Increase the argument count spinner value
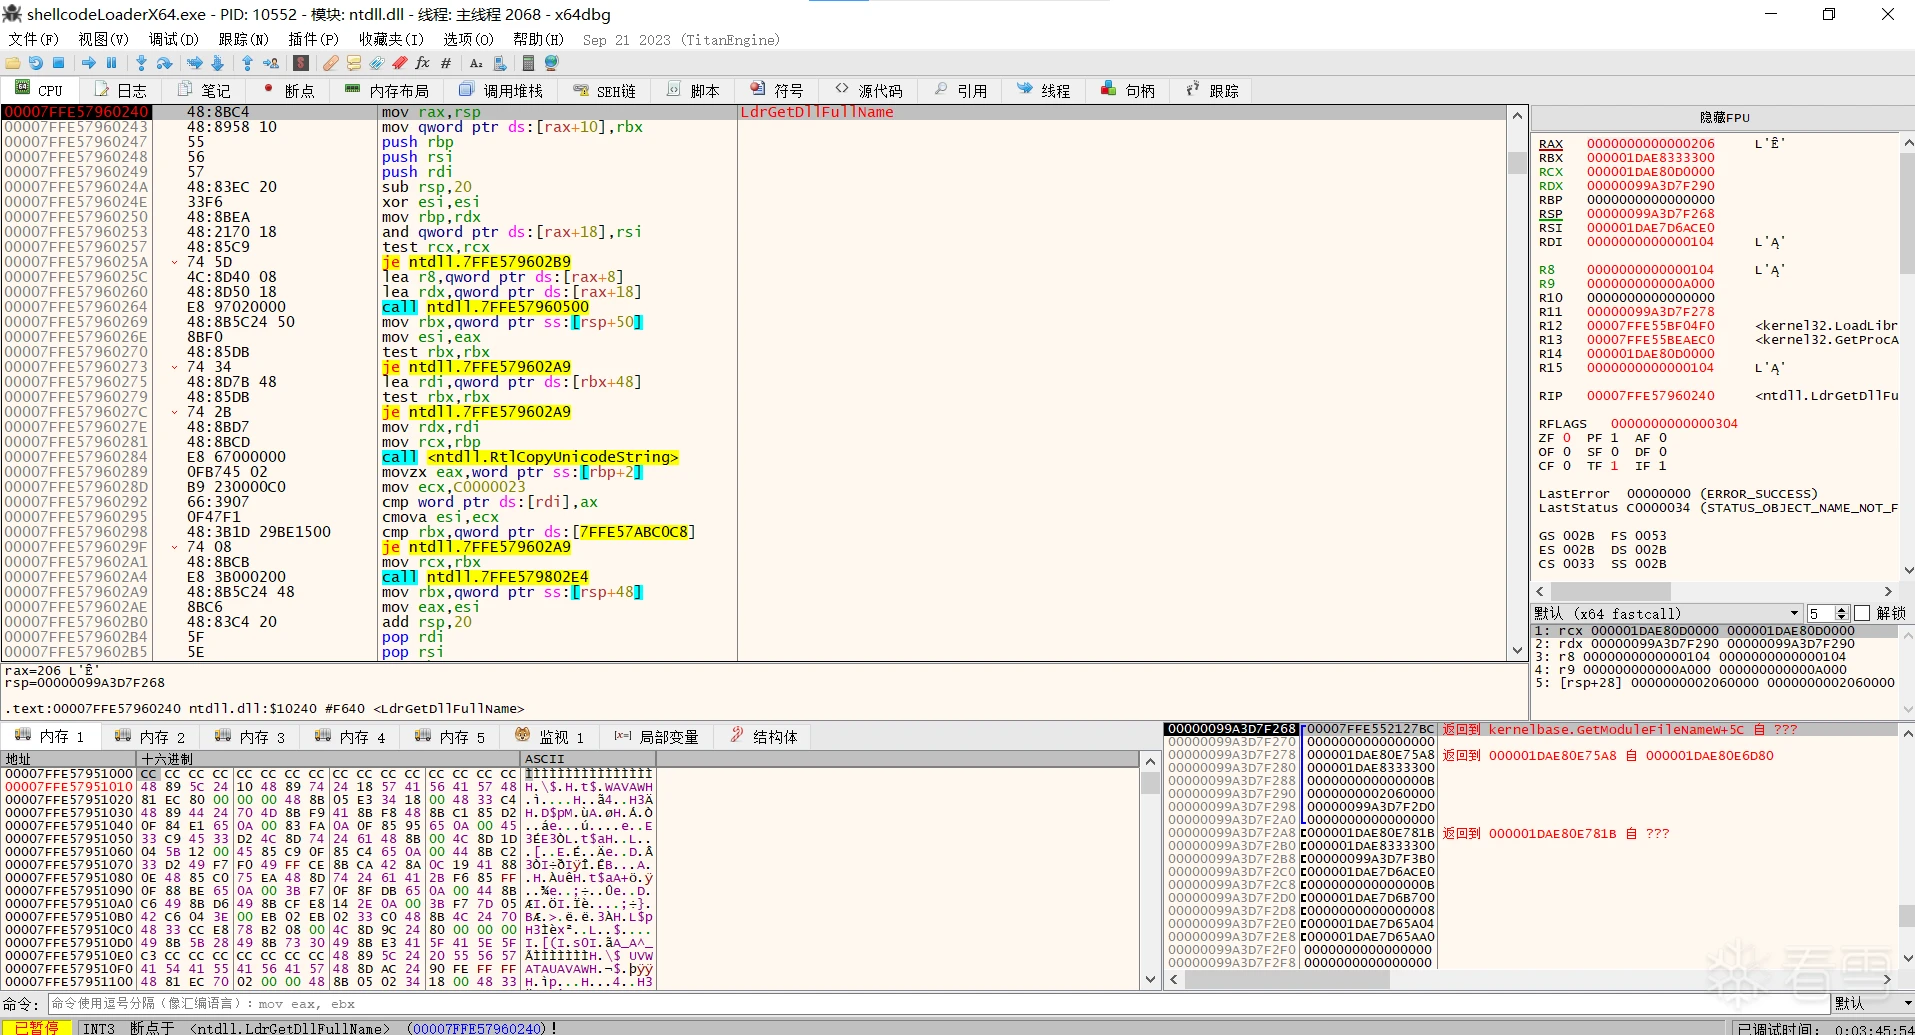This screenshot has height=1035, width=1915. point(1842,609)
